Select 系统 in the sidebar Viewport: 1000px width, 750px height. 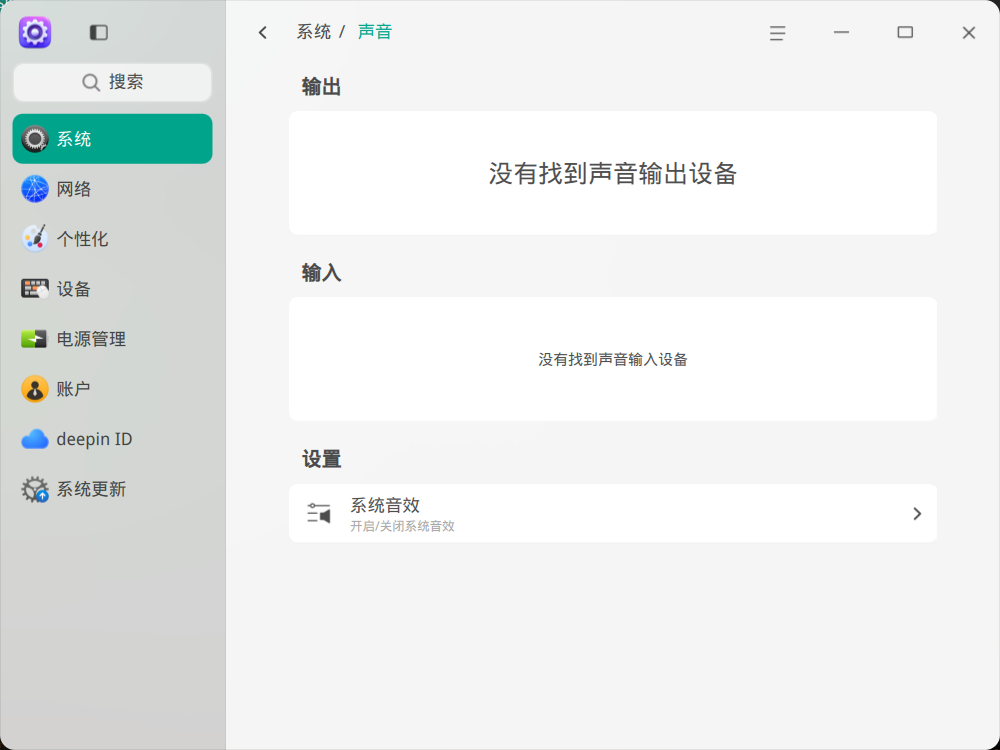click(112, 139)
